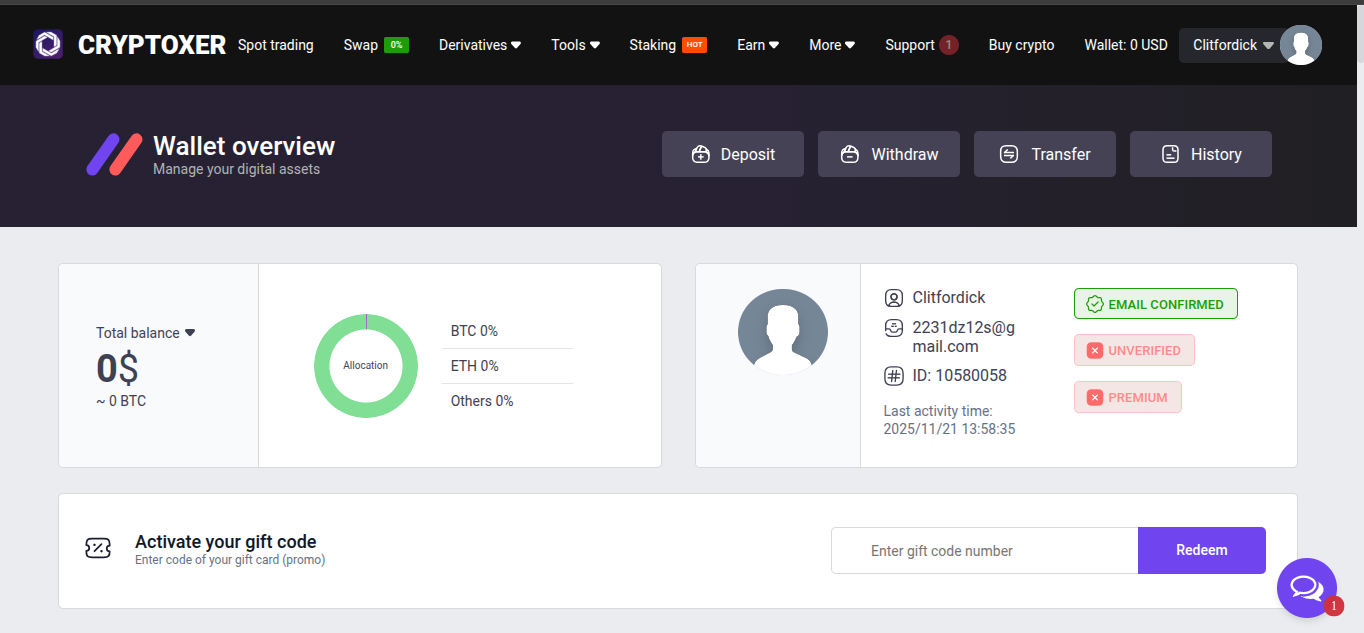Expand the Tools dropdown menu
Screen dimensions: 1364x633
pos(575,45)
